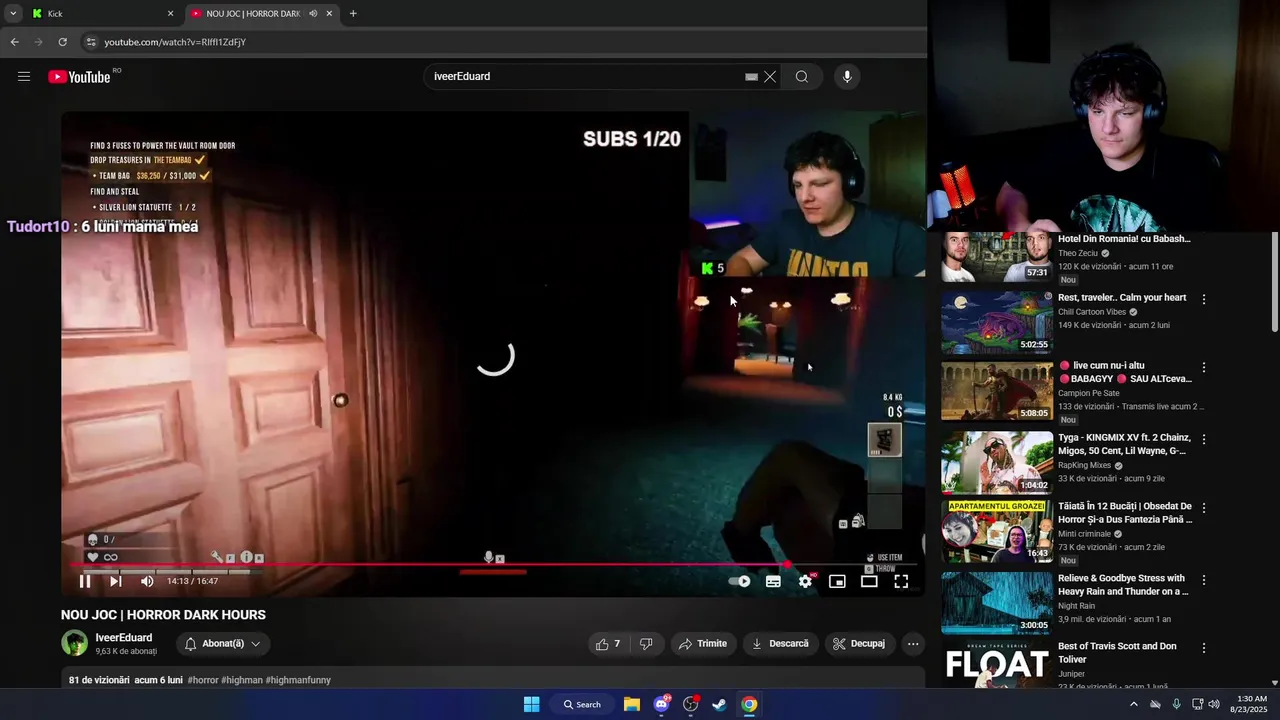Go to the YouTube home logo
This screenshot has width=1280, height=720.
(79, 77)
